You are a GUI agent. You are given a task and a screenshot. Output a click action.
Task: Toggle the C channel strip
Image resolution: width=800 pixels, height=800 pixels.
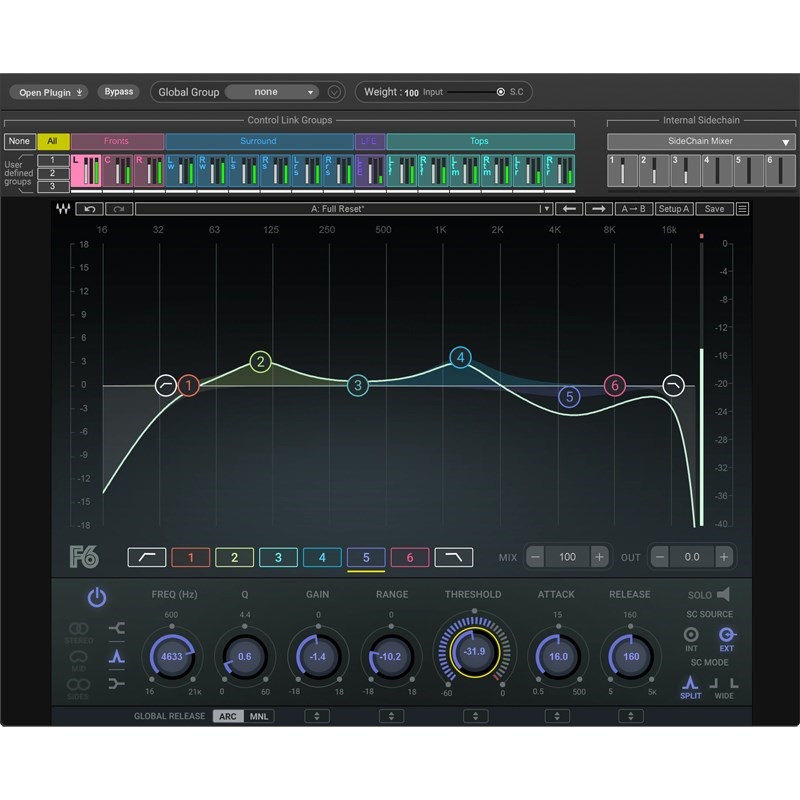tap(118, 170)
